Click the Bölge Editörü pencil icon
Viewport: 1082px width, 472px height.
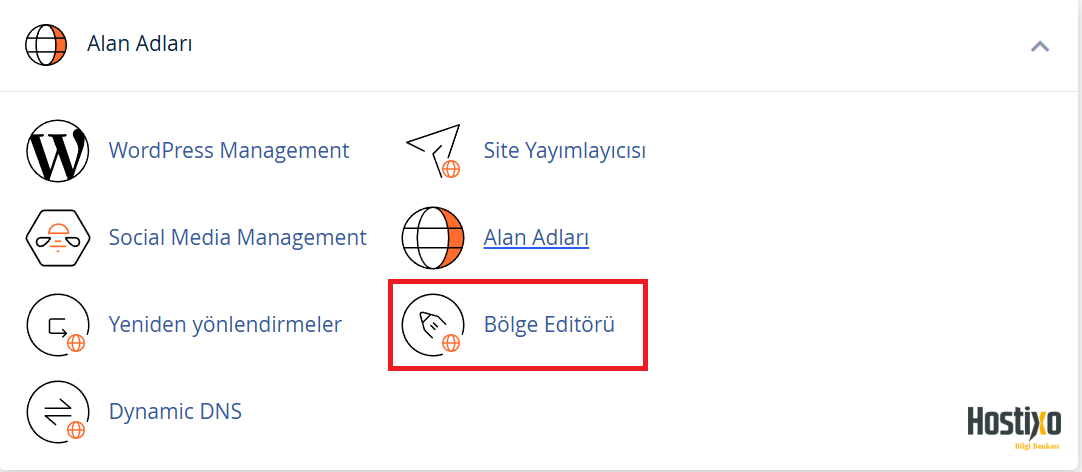click(x=433, y=325)
